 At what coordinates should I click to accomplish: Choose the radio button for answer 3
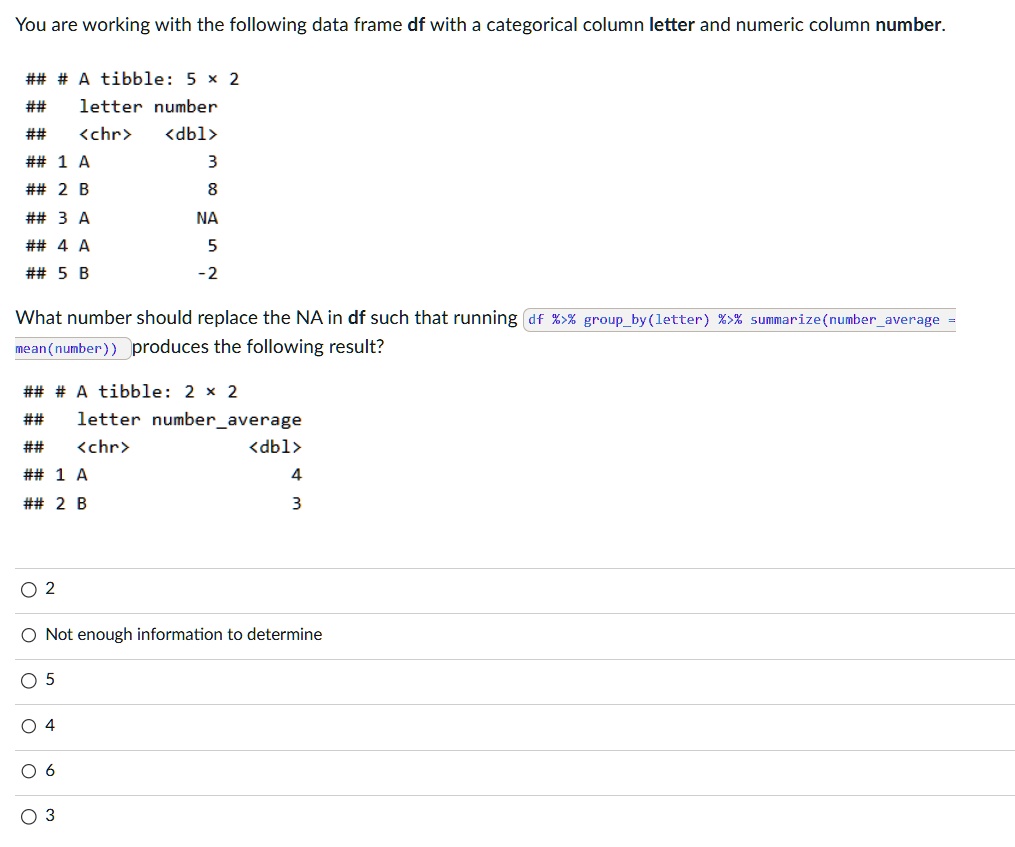tap(28, 817)
